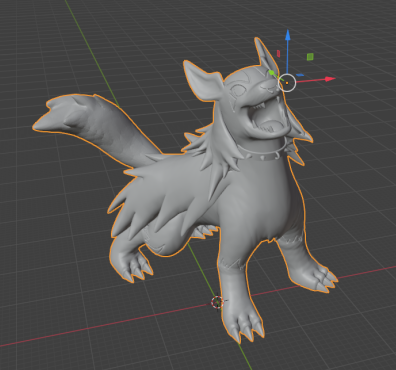Click the small red plane handle of the gizmo
Viewport: 396px width, 370px height.
[279, 54]
